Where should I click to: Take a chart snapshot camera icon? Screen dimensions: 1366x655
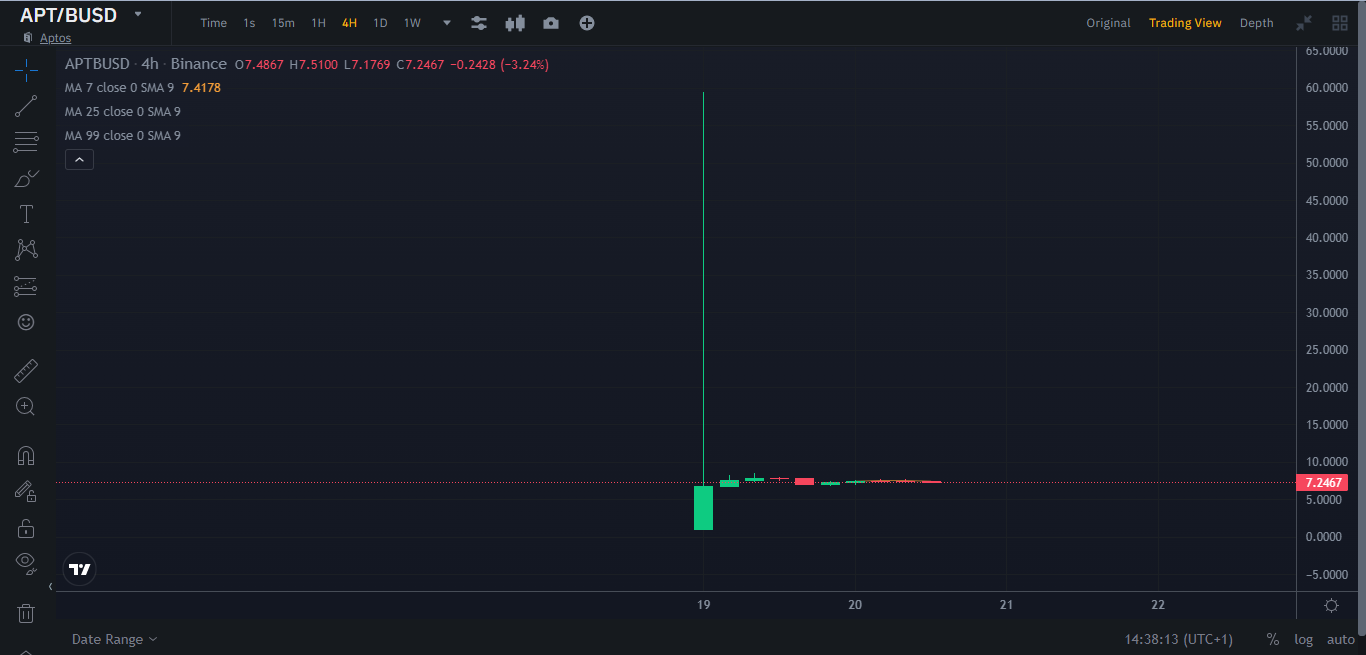click(551, 23)
